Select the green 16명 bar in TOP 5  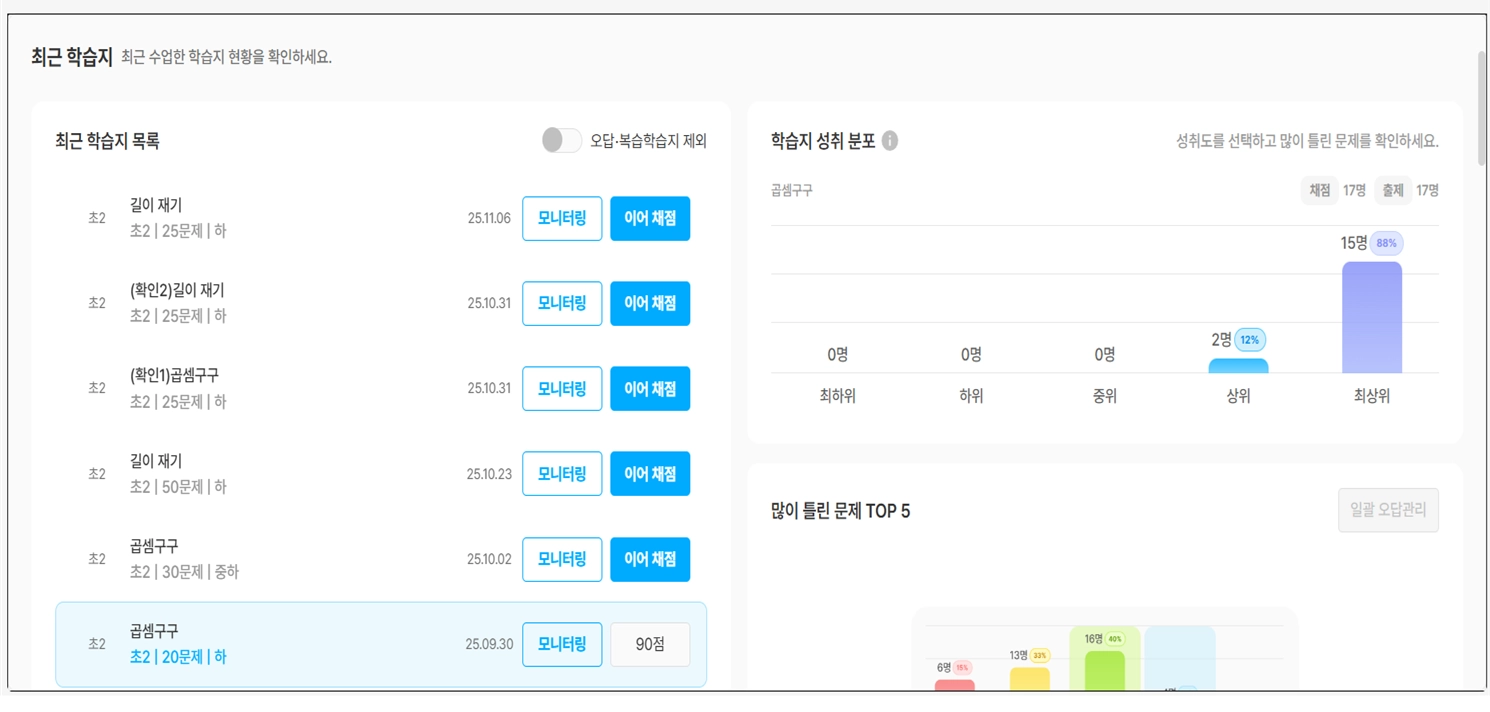1104,670
